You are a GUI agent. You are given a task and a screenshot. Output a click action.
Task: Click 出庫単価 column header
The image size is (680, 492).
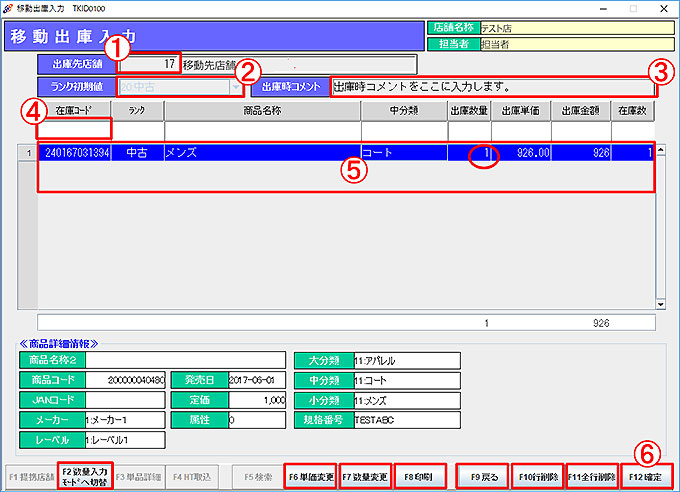click(x=521, y=111)
